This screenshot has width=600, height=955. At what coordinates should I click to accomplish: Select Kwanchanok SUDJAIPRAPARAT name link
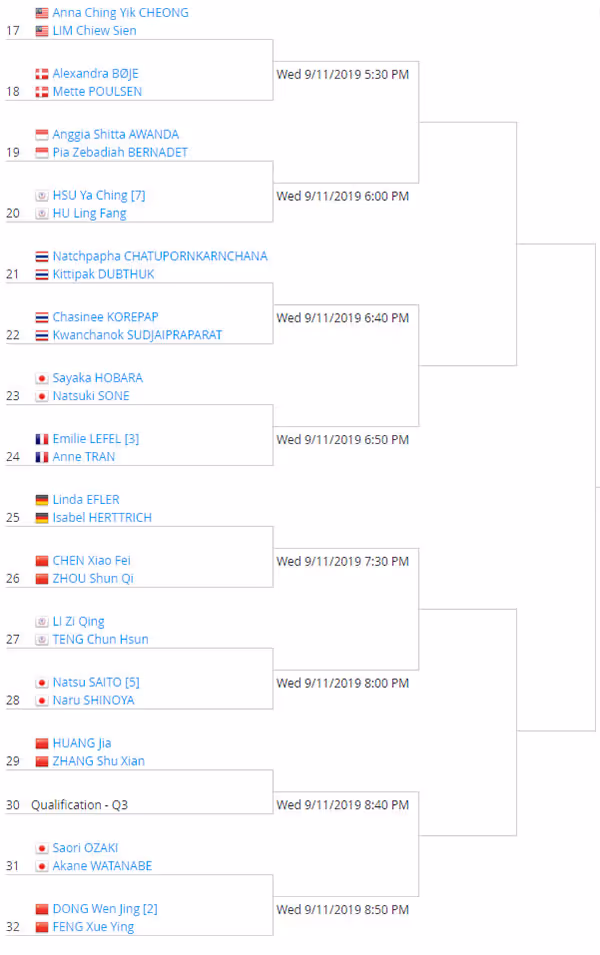137,335
